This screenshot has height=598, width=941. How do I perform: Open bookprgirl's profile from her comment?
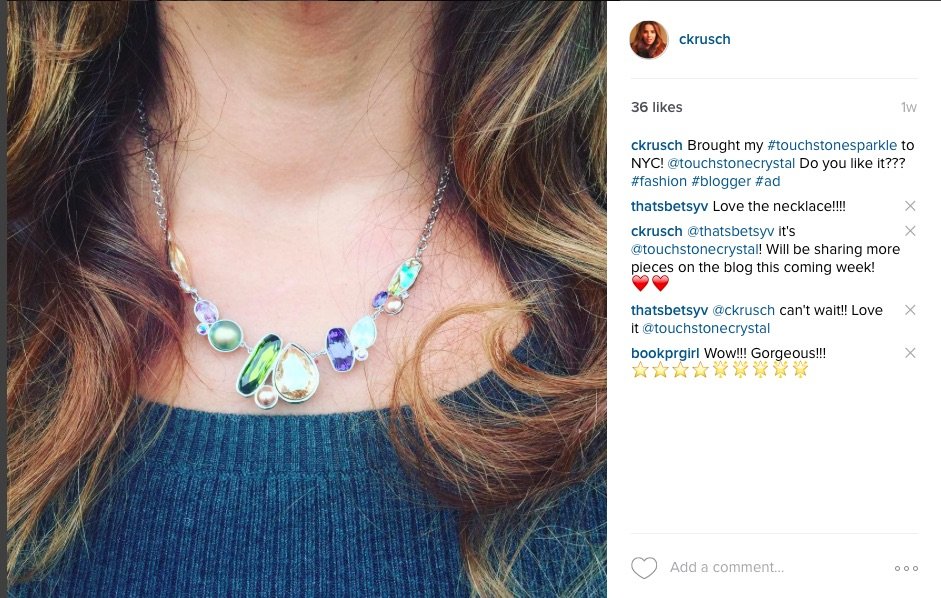pyautogui.click(x=665, y=353)
